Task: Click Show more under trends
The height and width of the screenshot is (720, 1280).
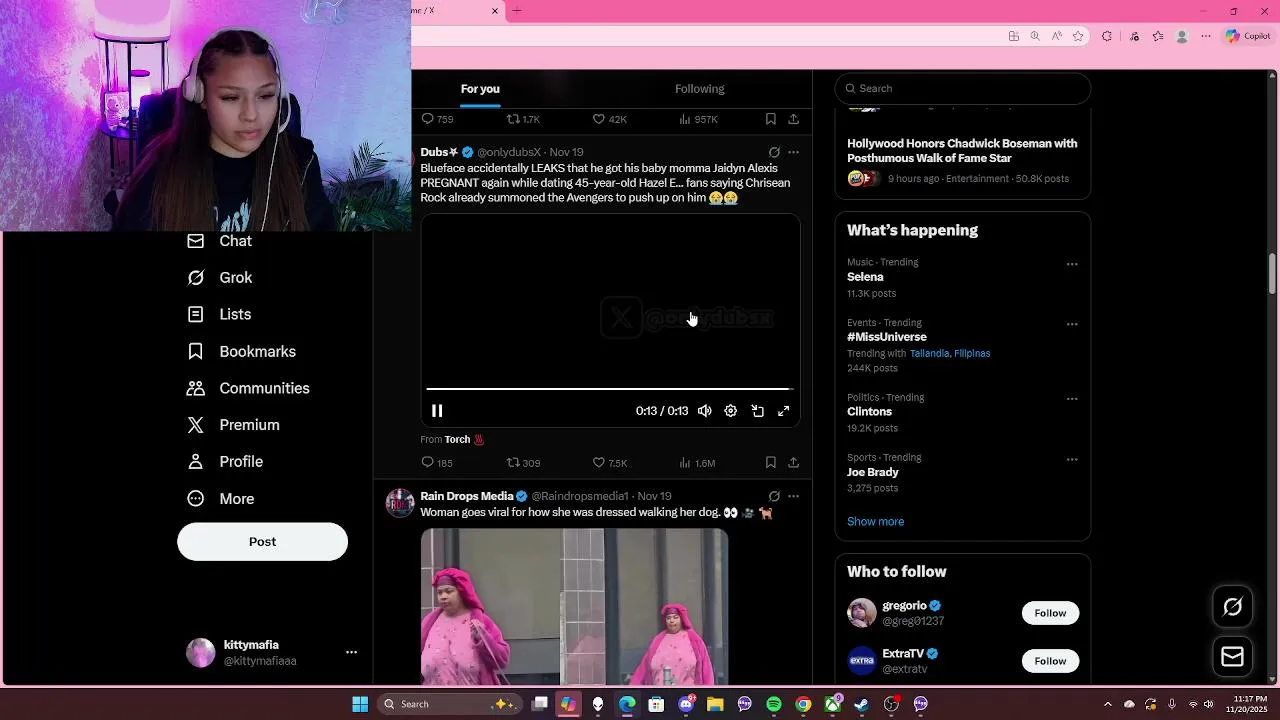Action: [x=875, y=522]
